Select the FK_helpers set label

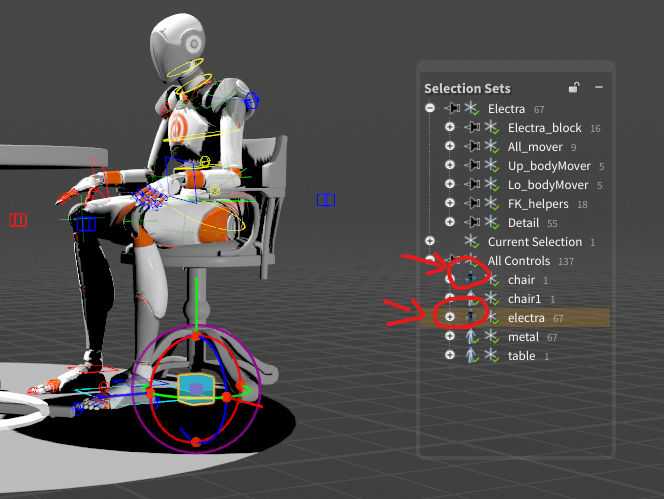click(x=538, y=204)
